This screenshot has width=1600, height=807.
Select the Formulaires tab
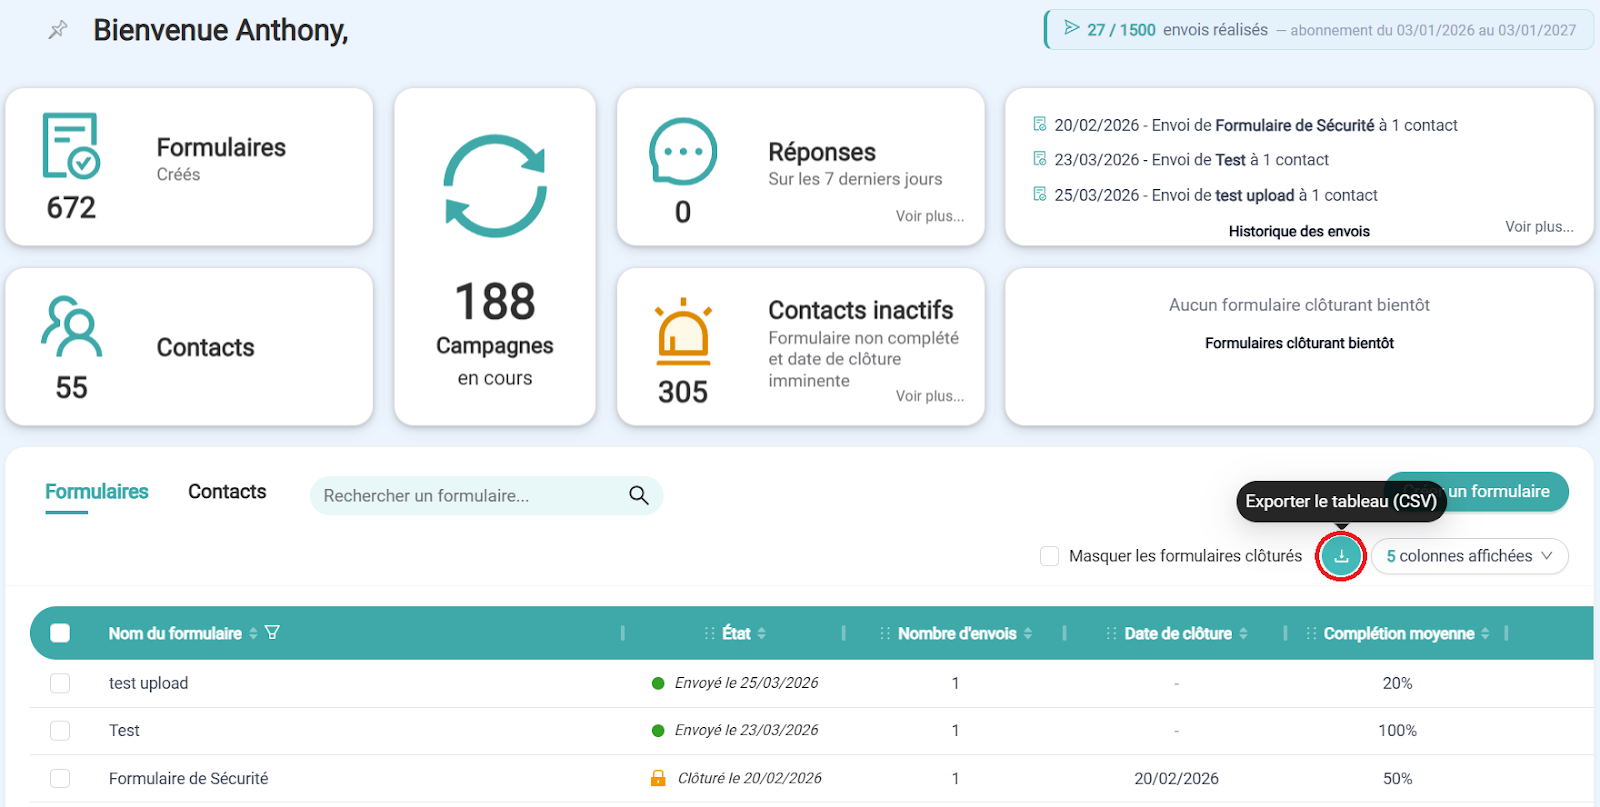click(96, 492)
